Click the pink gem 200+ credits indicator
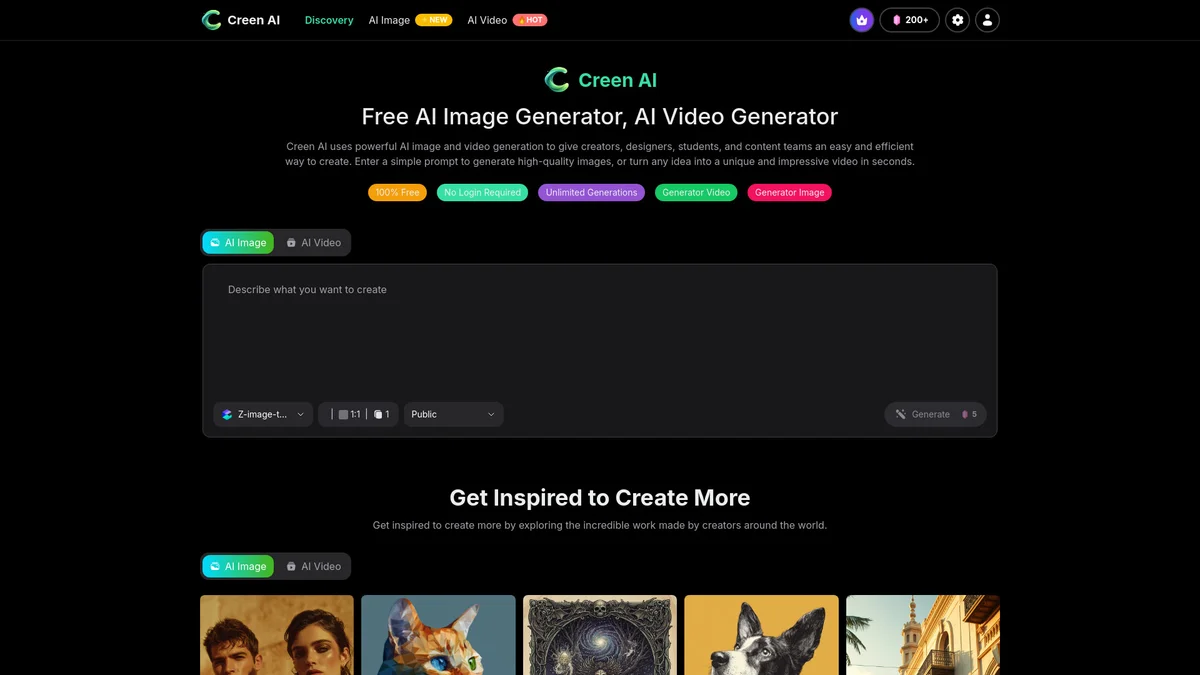 click(908, 19)
